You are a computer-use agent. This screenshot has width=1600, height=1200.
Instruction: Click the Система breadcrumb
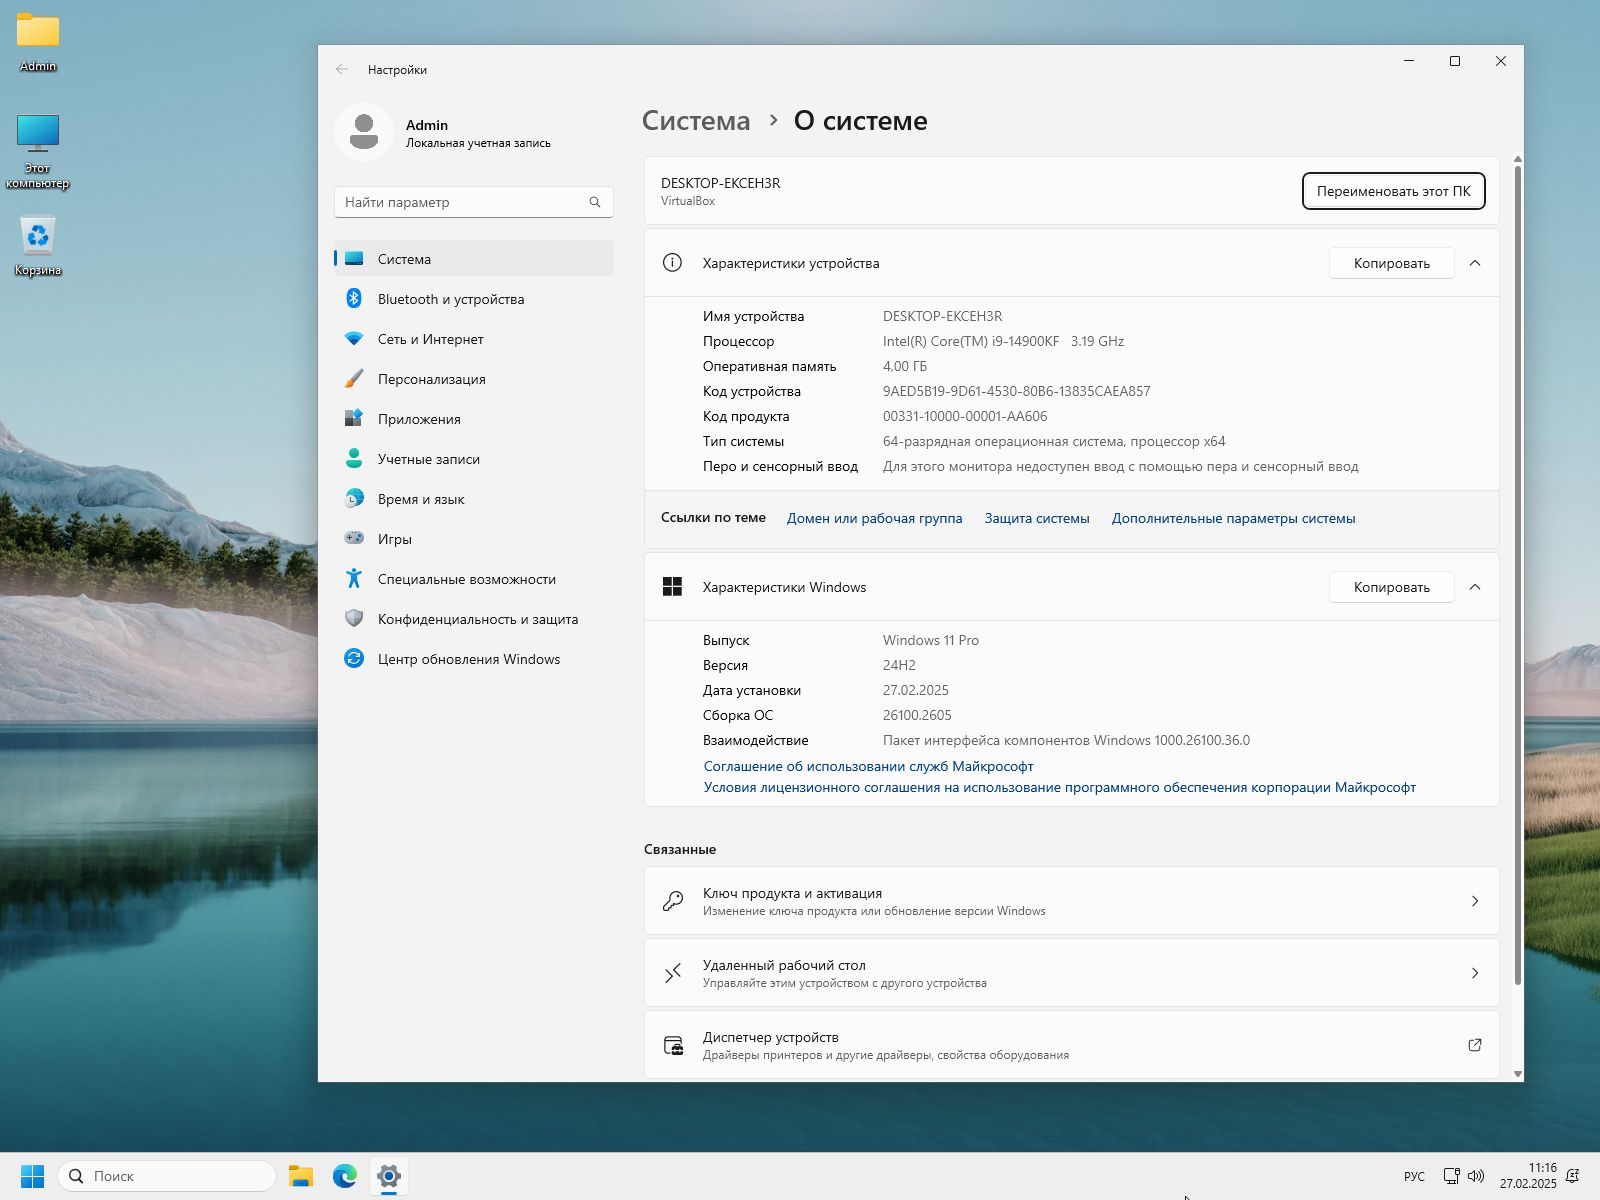pos(696,121)
